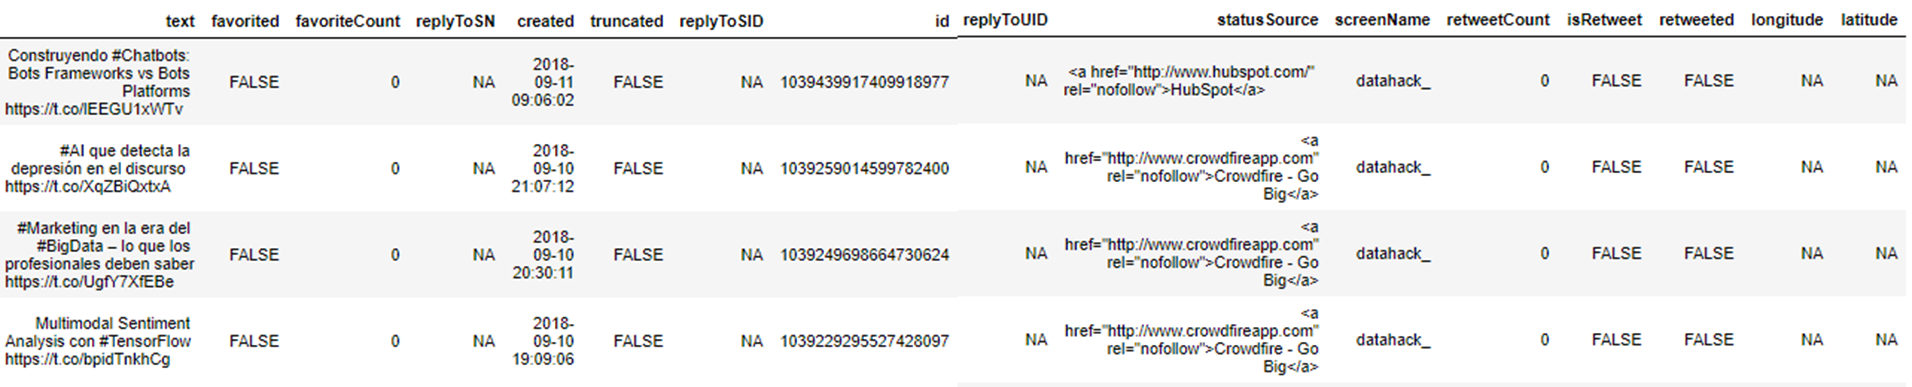Open the Multimodal Sentiment Analysis tweet link
Viewport: 1912px width, 387px height.
(87, 359)
